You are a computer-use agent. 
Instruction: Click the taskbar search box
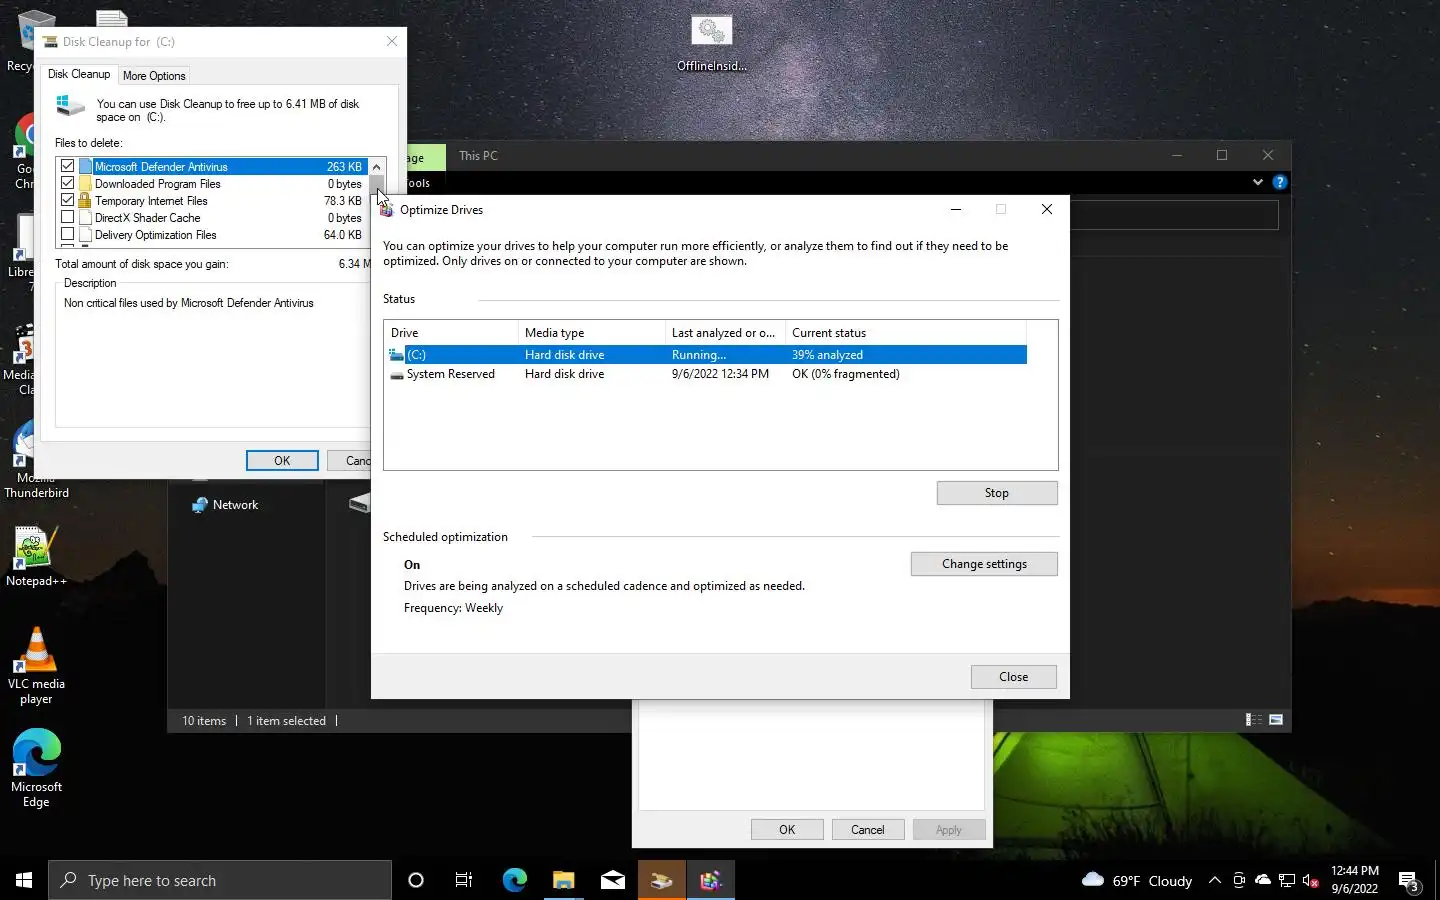220,880
